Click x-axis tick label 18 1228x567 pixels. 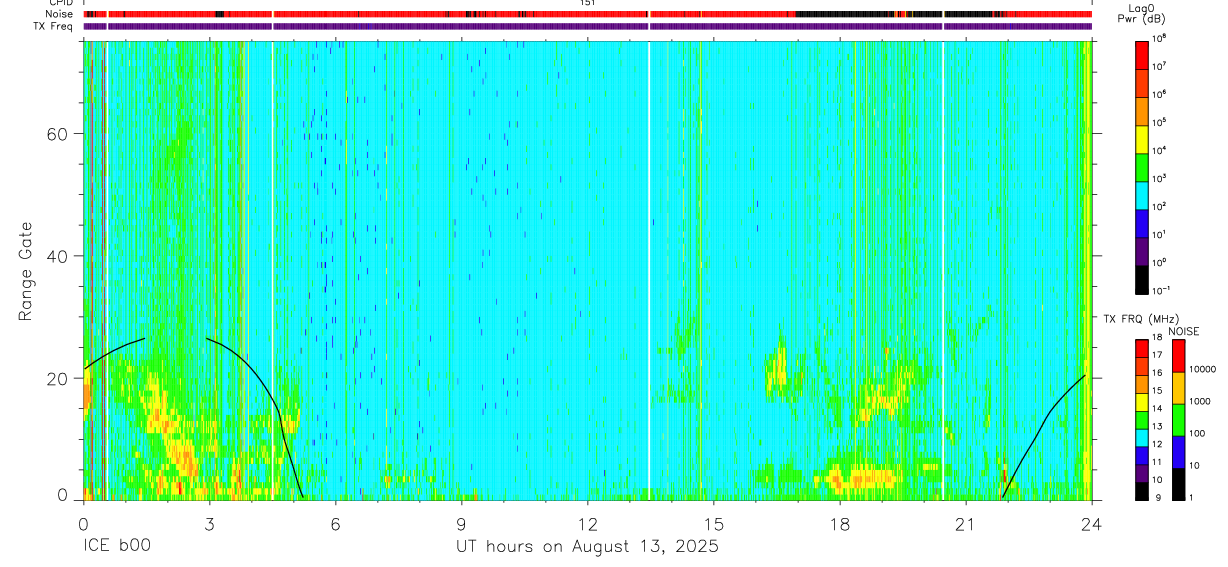pos(840,524)
